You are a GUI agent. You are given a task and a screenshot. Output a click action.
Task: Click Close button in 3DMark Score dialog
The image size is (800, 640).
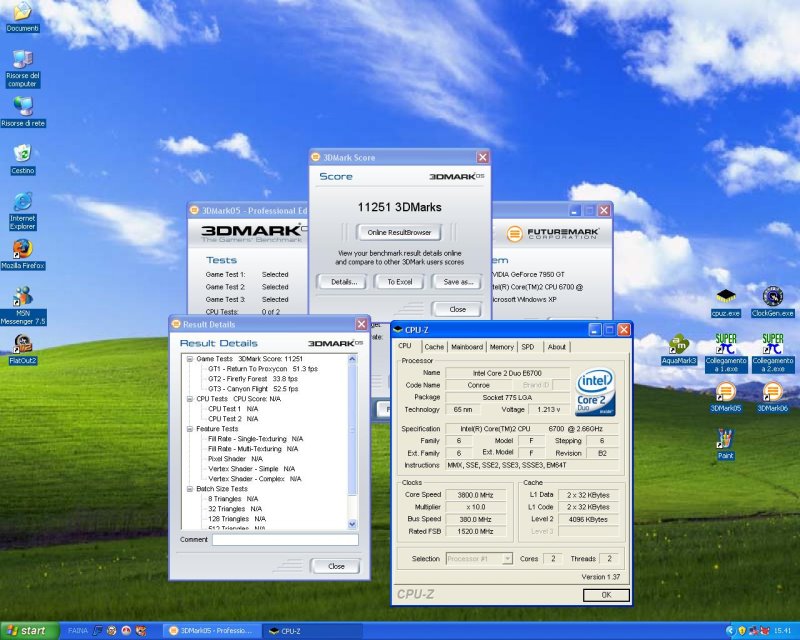pos(457,309)
